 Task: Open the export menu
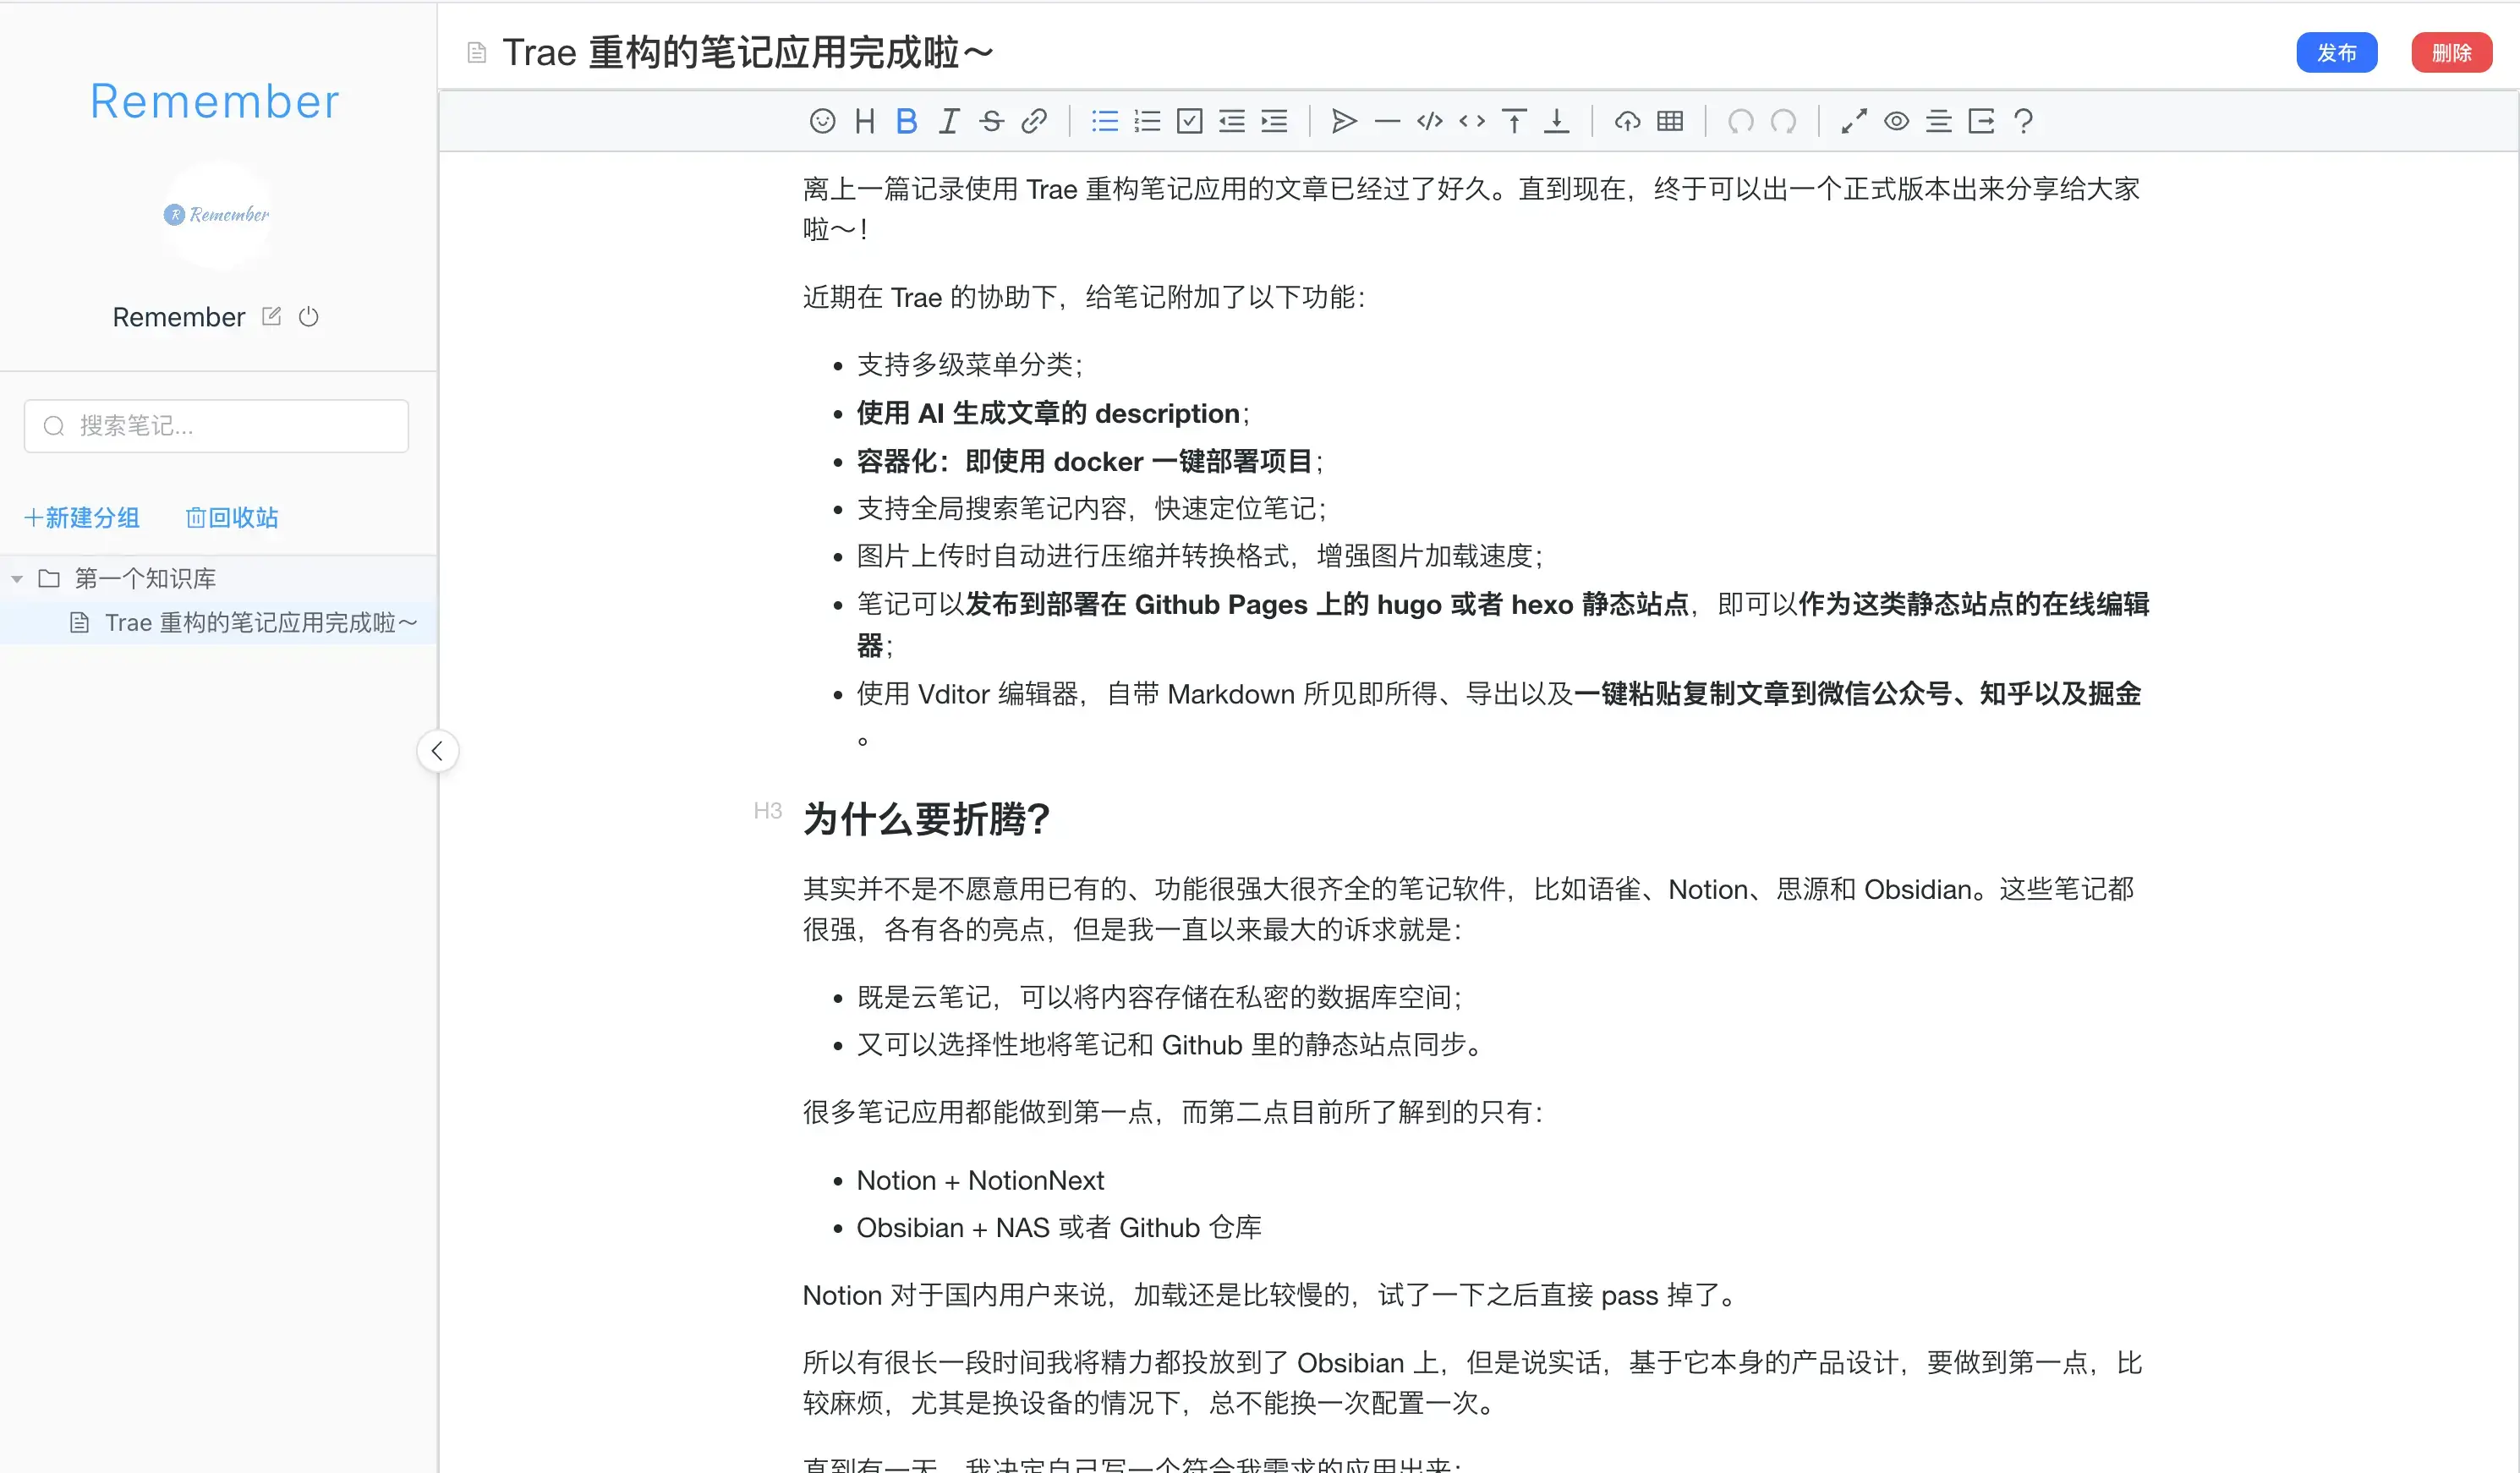coord(1981,121)
